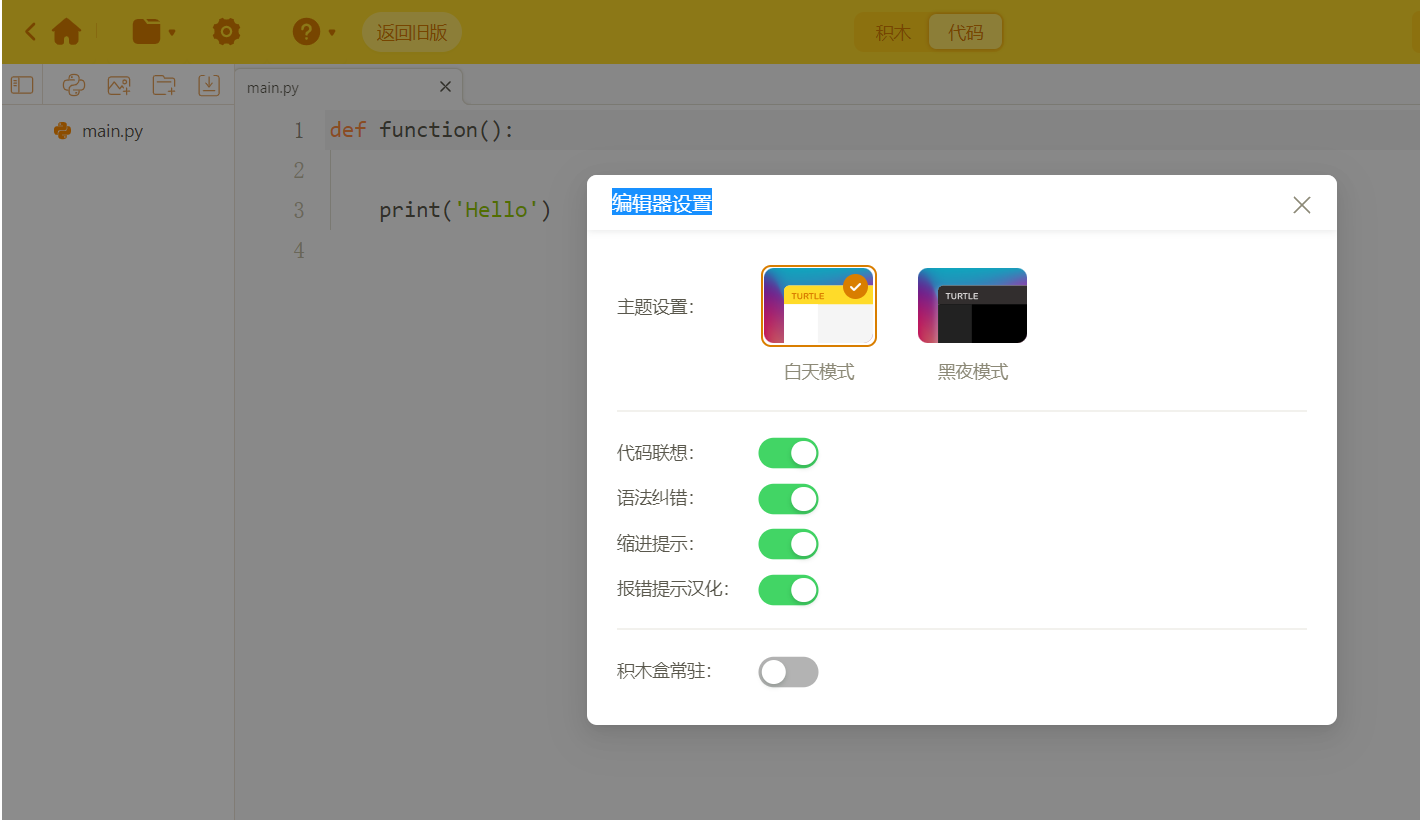Select the main.py editor tab
The image size is (1420, 820).
tap(349, 87)
